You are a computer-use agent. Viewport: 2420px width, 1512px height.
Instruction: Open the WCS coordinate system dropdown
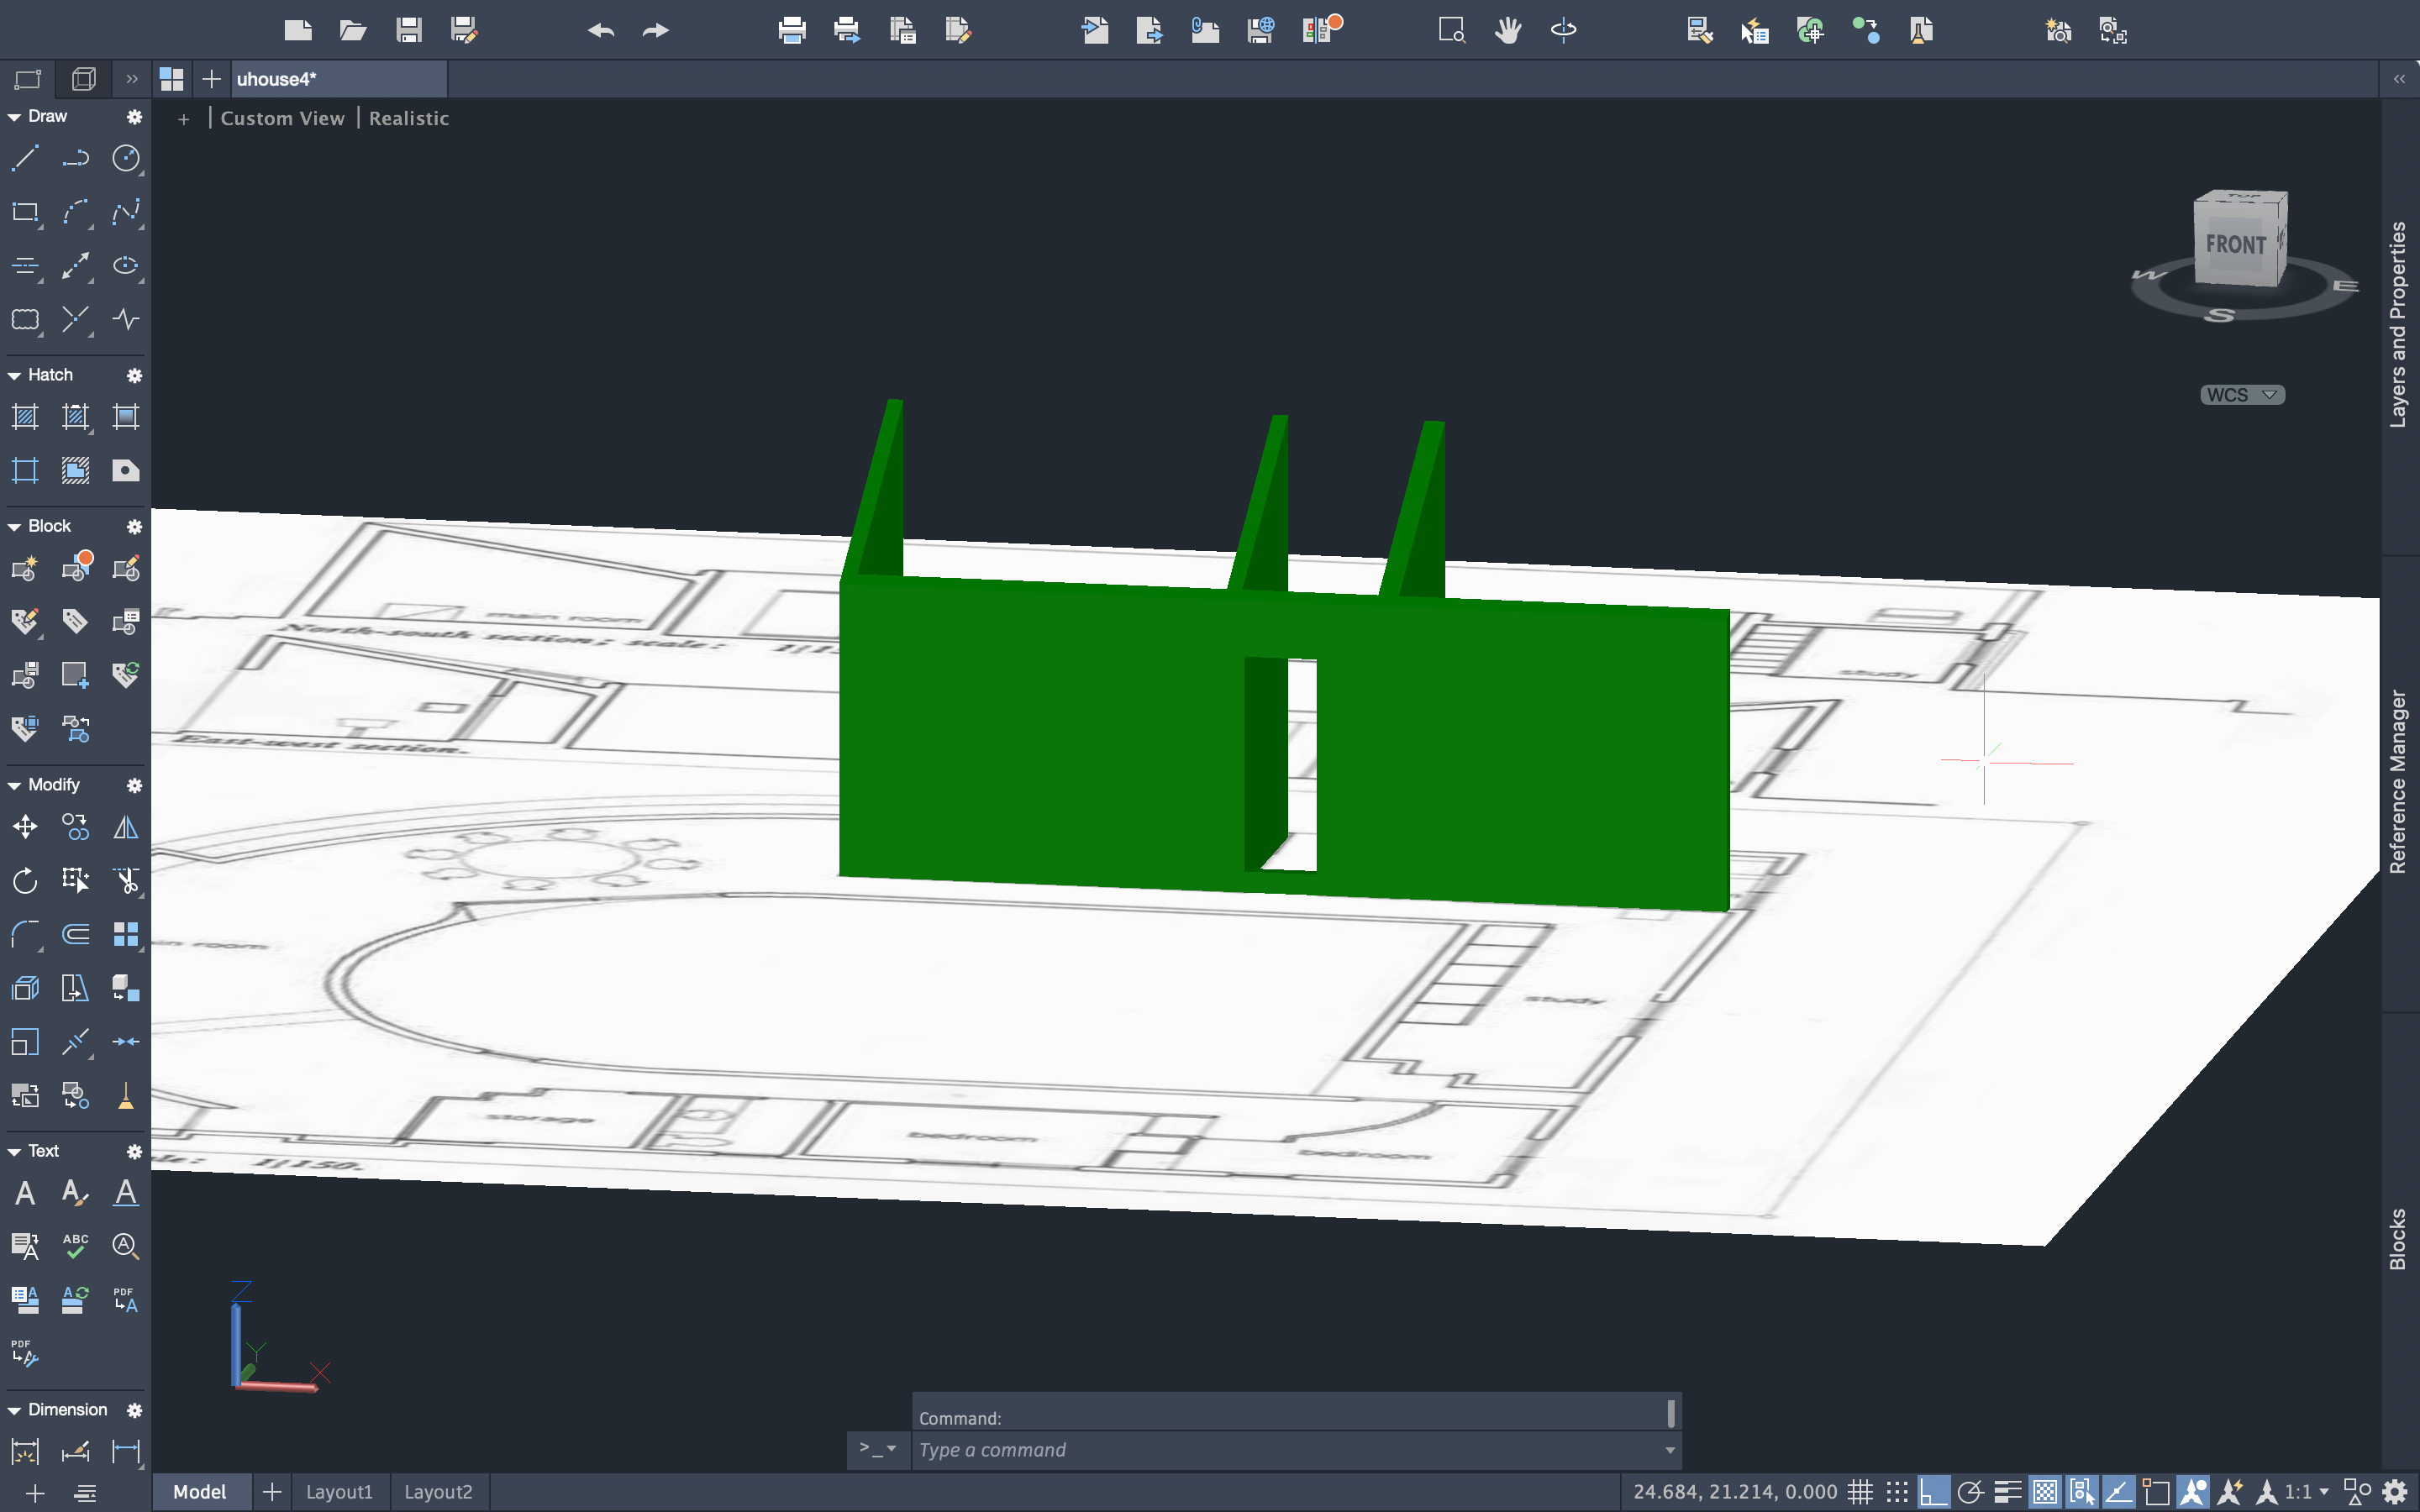point(2242,395)
